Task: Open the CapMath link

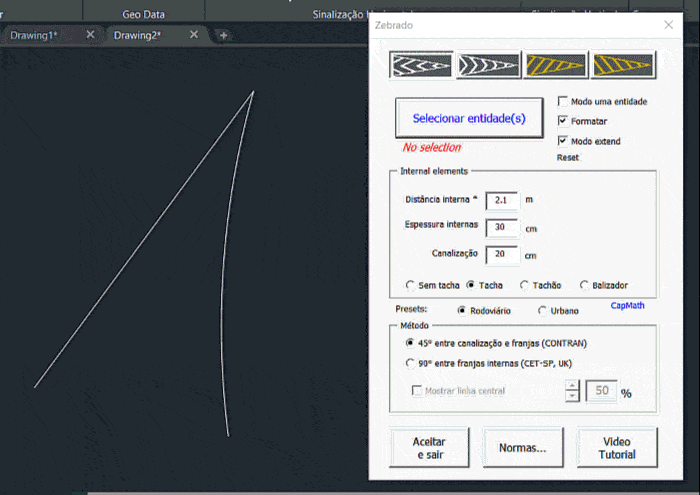Action: [627, 306]
